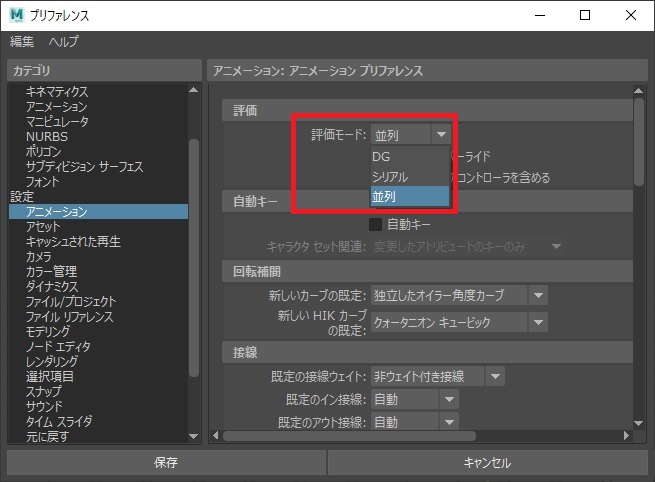Close the プリファレンス window
This screenshot has height=482, width=655.
coord(631,15)
